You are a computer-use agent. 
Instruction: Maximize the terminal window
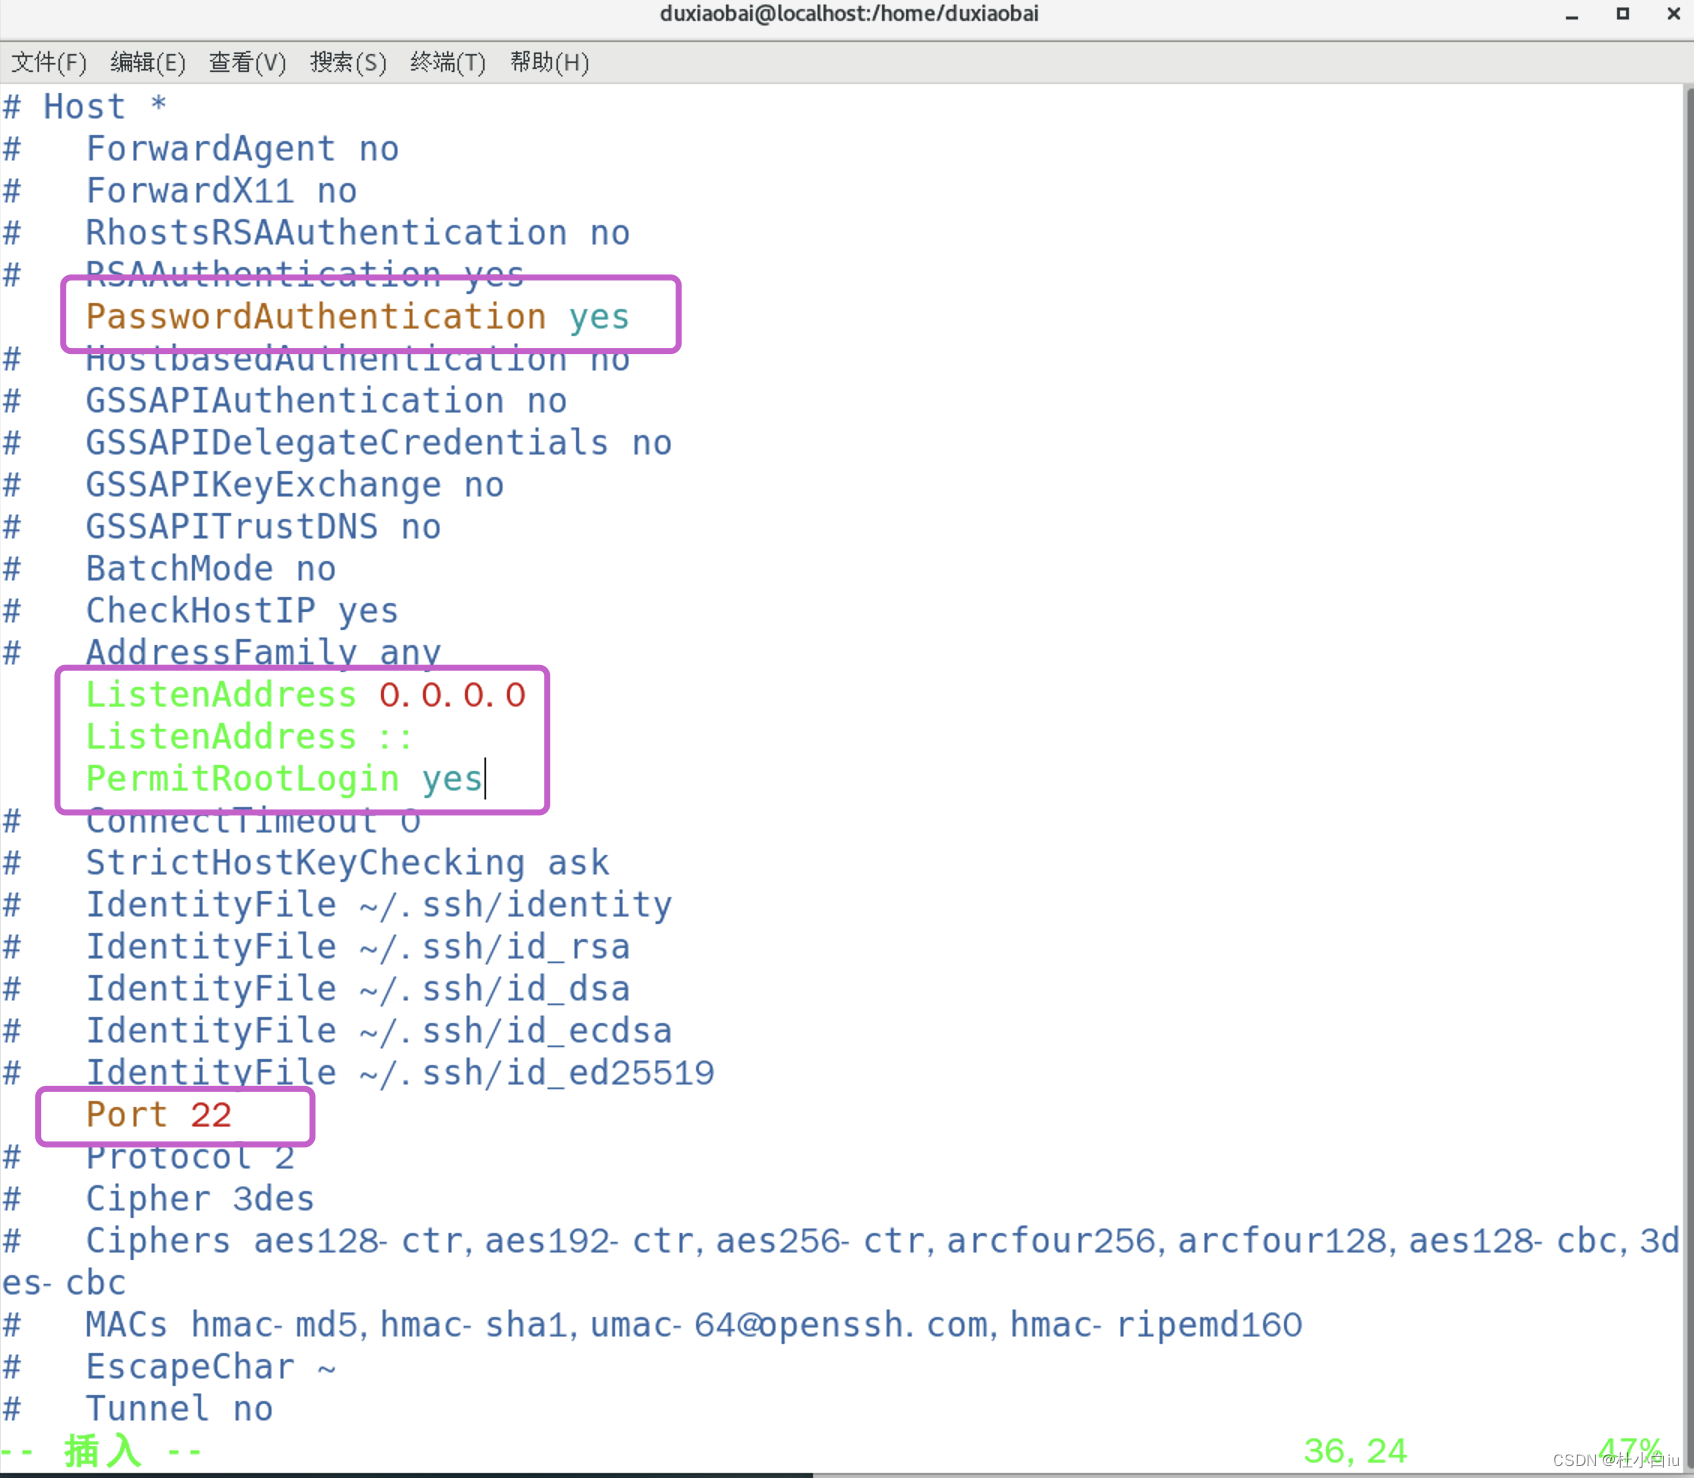pos(1623,14)
